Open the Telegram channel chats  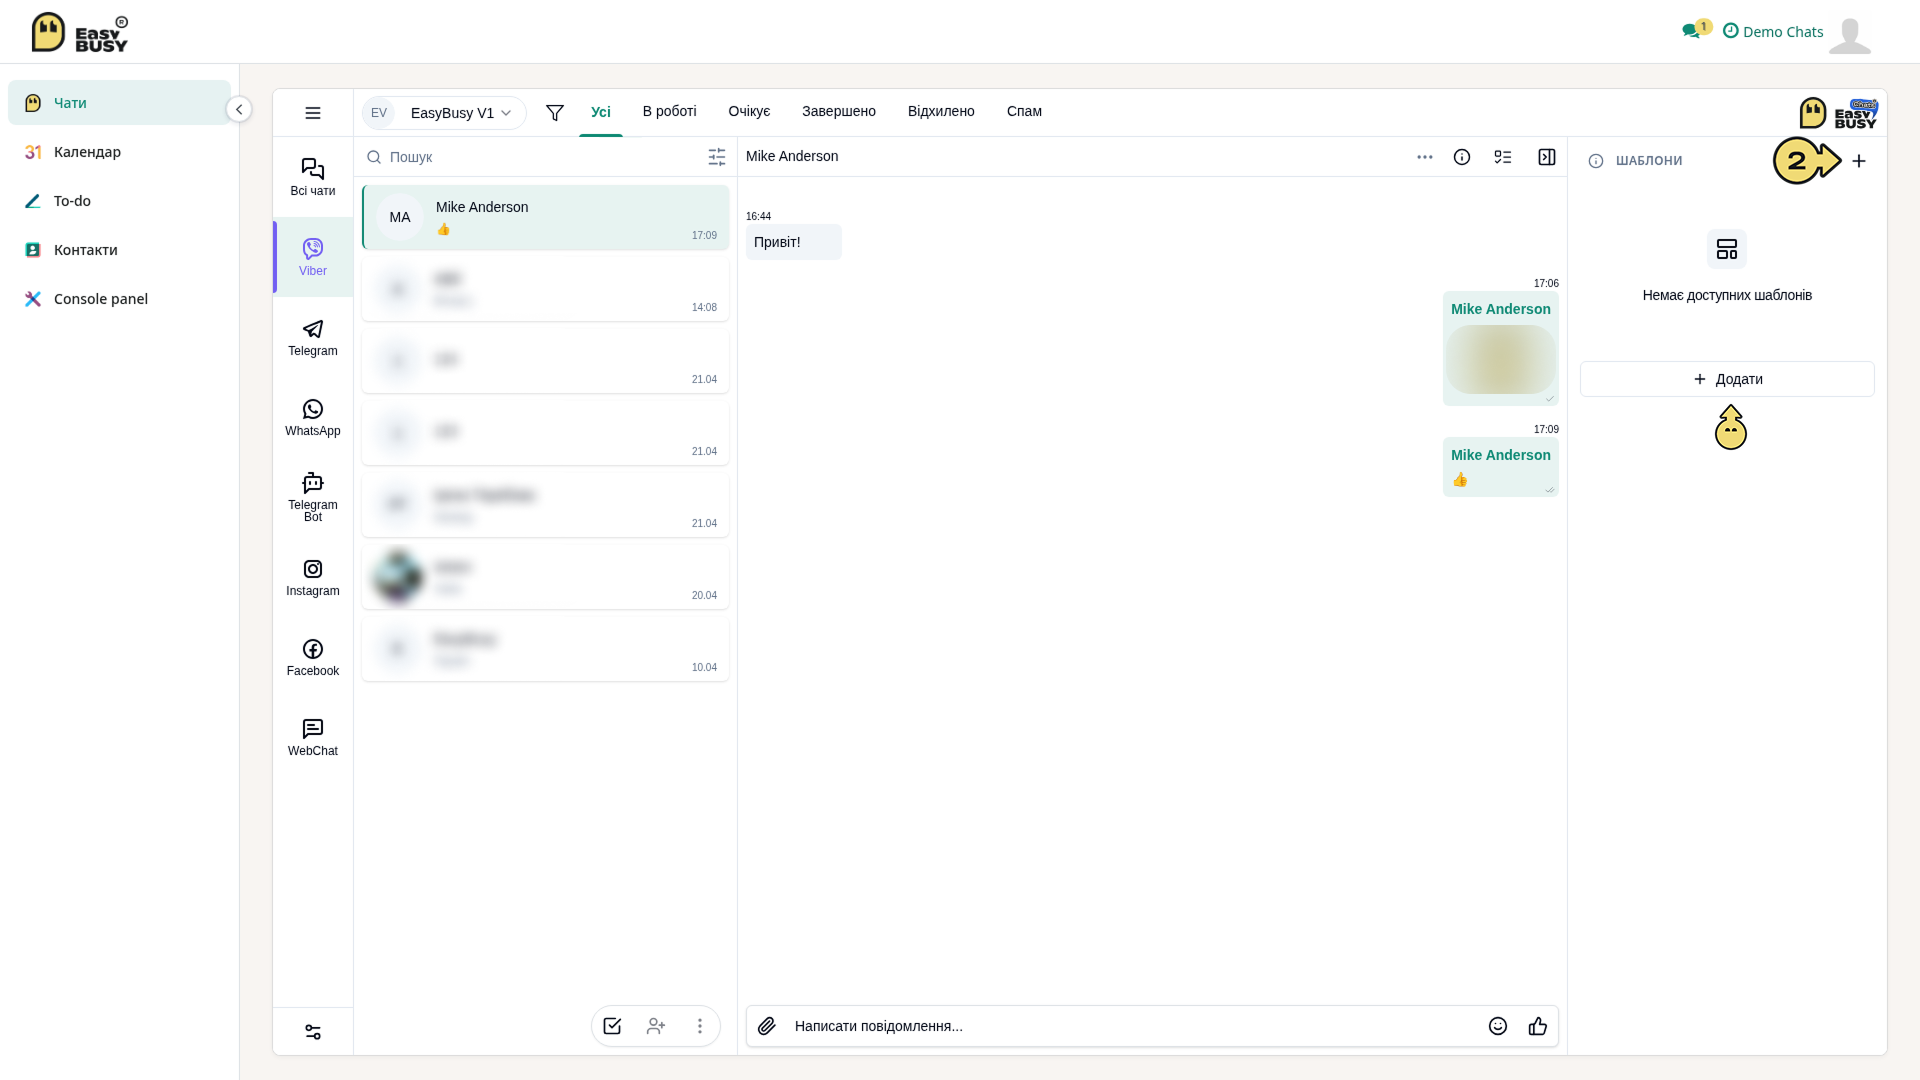tap(313, 337)
